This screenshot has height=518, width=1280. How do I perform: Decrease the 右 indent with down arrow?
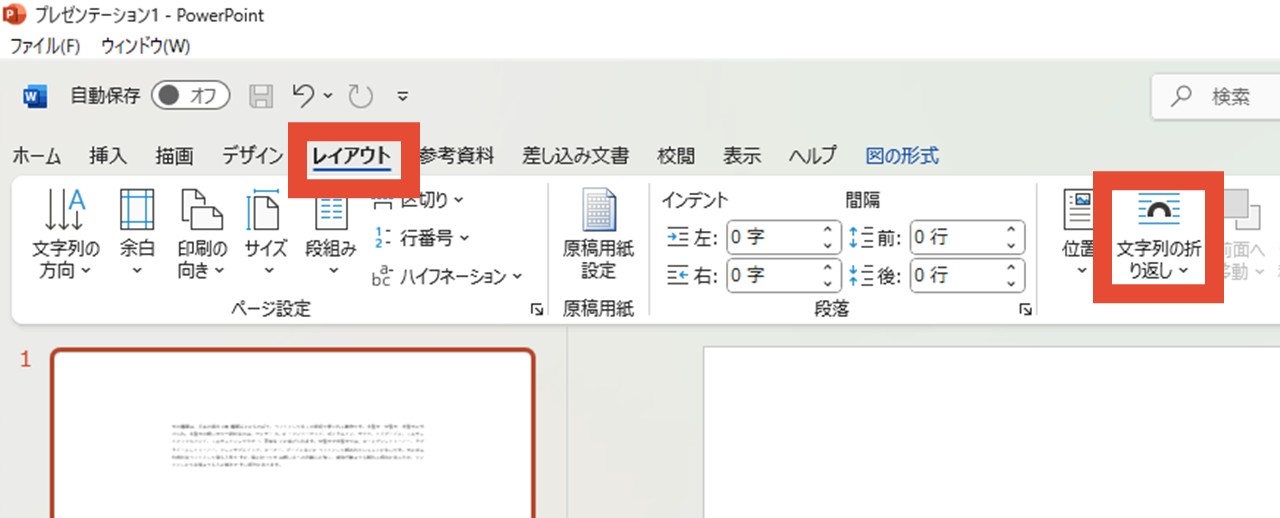828,282
